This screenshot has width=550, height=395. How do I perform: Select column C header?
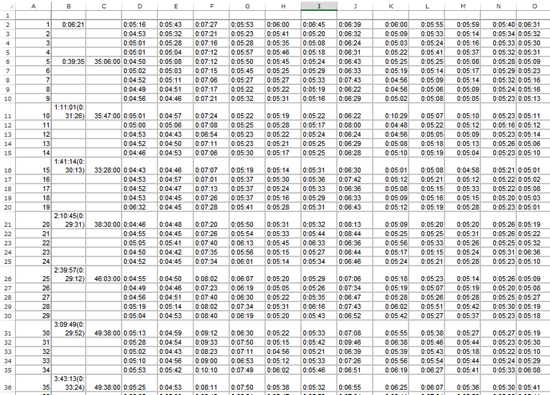pyautogui.click(x=104, y=6)
